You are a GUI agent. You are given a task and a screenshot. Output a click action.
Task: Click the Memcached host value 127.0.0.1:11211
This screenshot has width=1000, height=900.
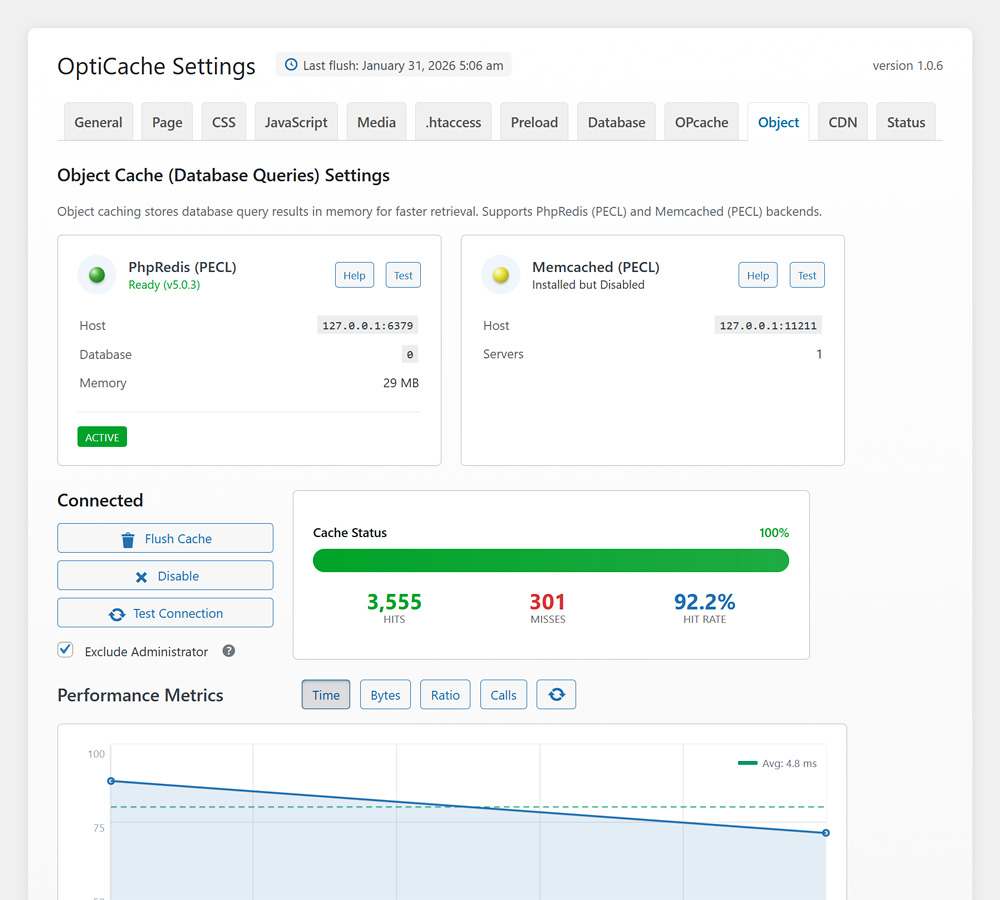coord(768,325)
